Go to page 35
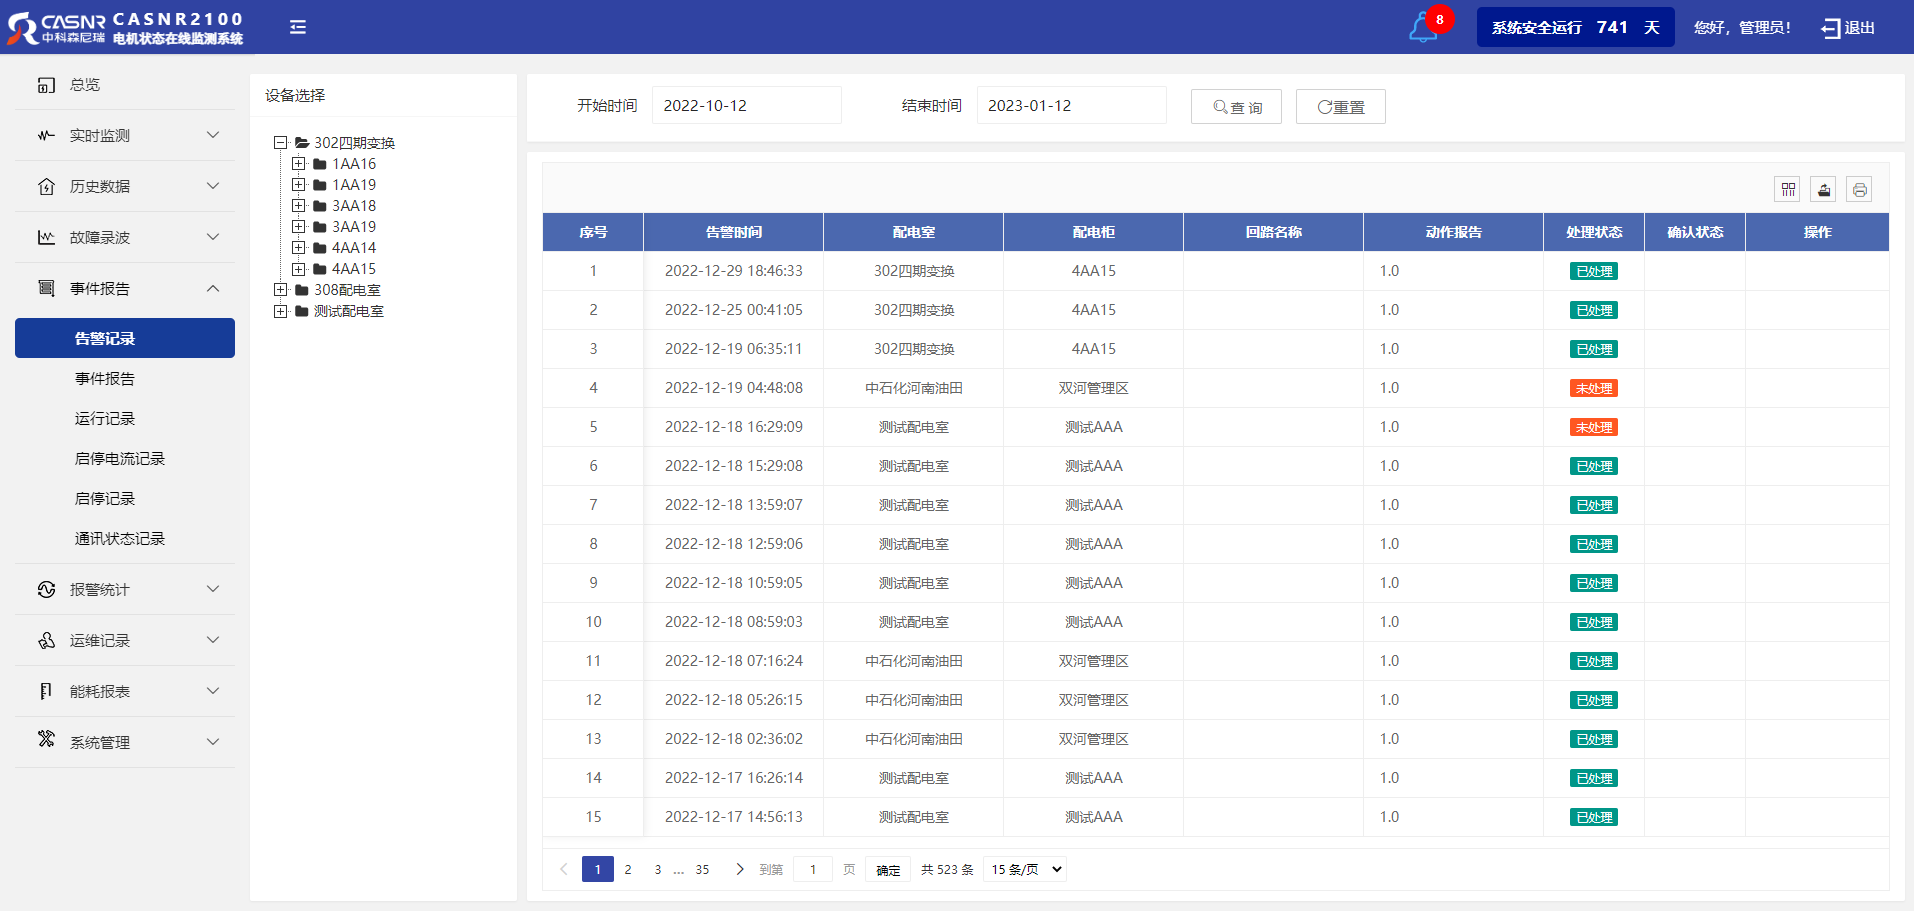Screen dimensions: 1914x911 (x=702, y=870)
